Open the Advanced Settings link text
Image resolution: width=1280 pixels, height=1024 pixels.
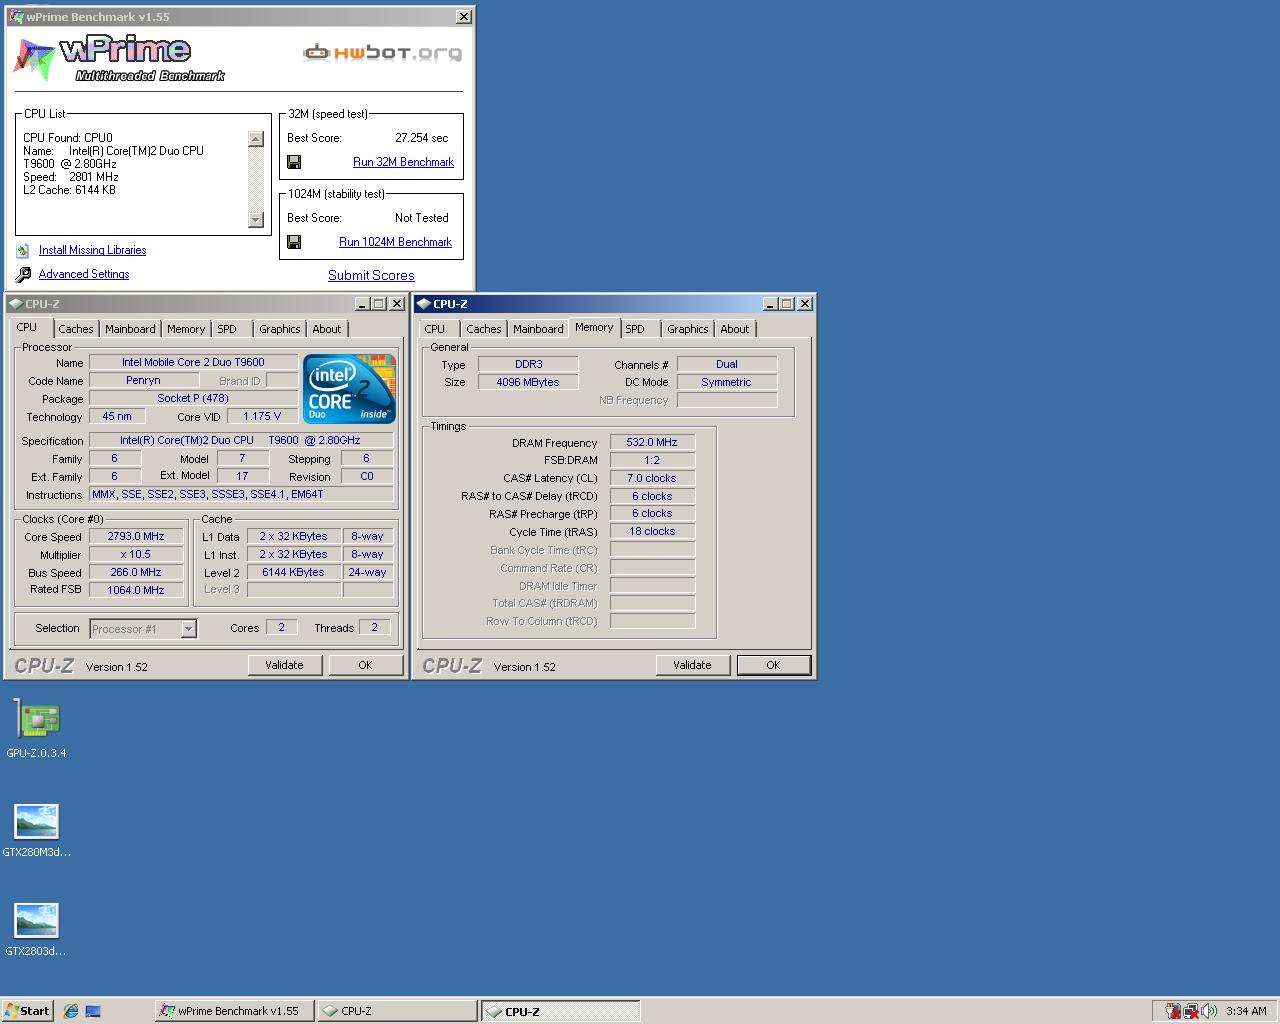pyautogui.click(x=84, y=274)
